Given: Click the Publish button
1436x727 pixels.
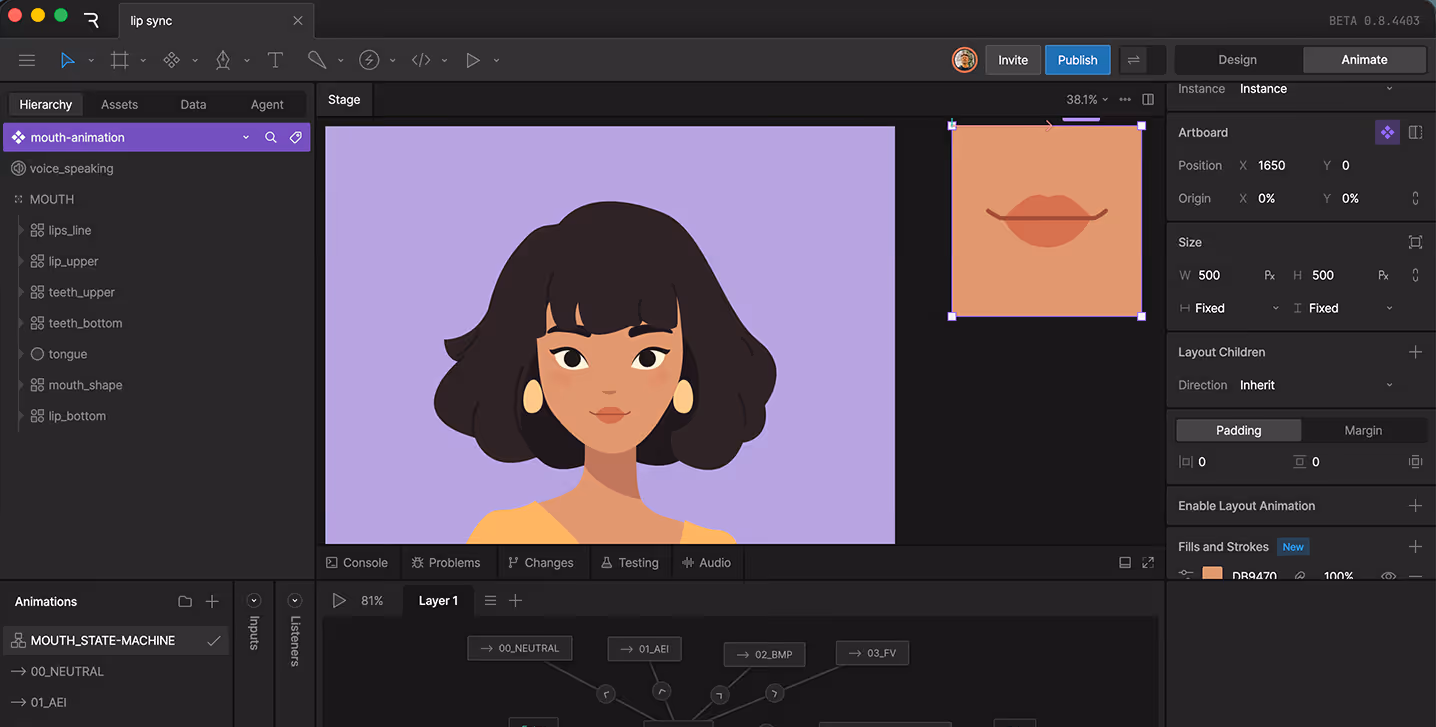Looking at the screenshot, I should [1077, 60].
